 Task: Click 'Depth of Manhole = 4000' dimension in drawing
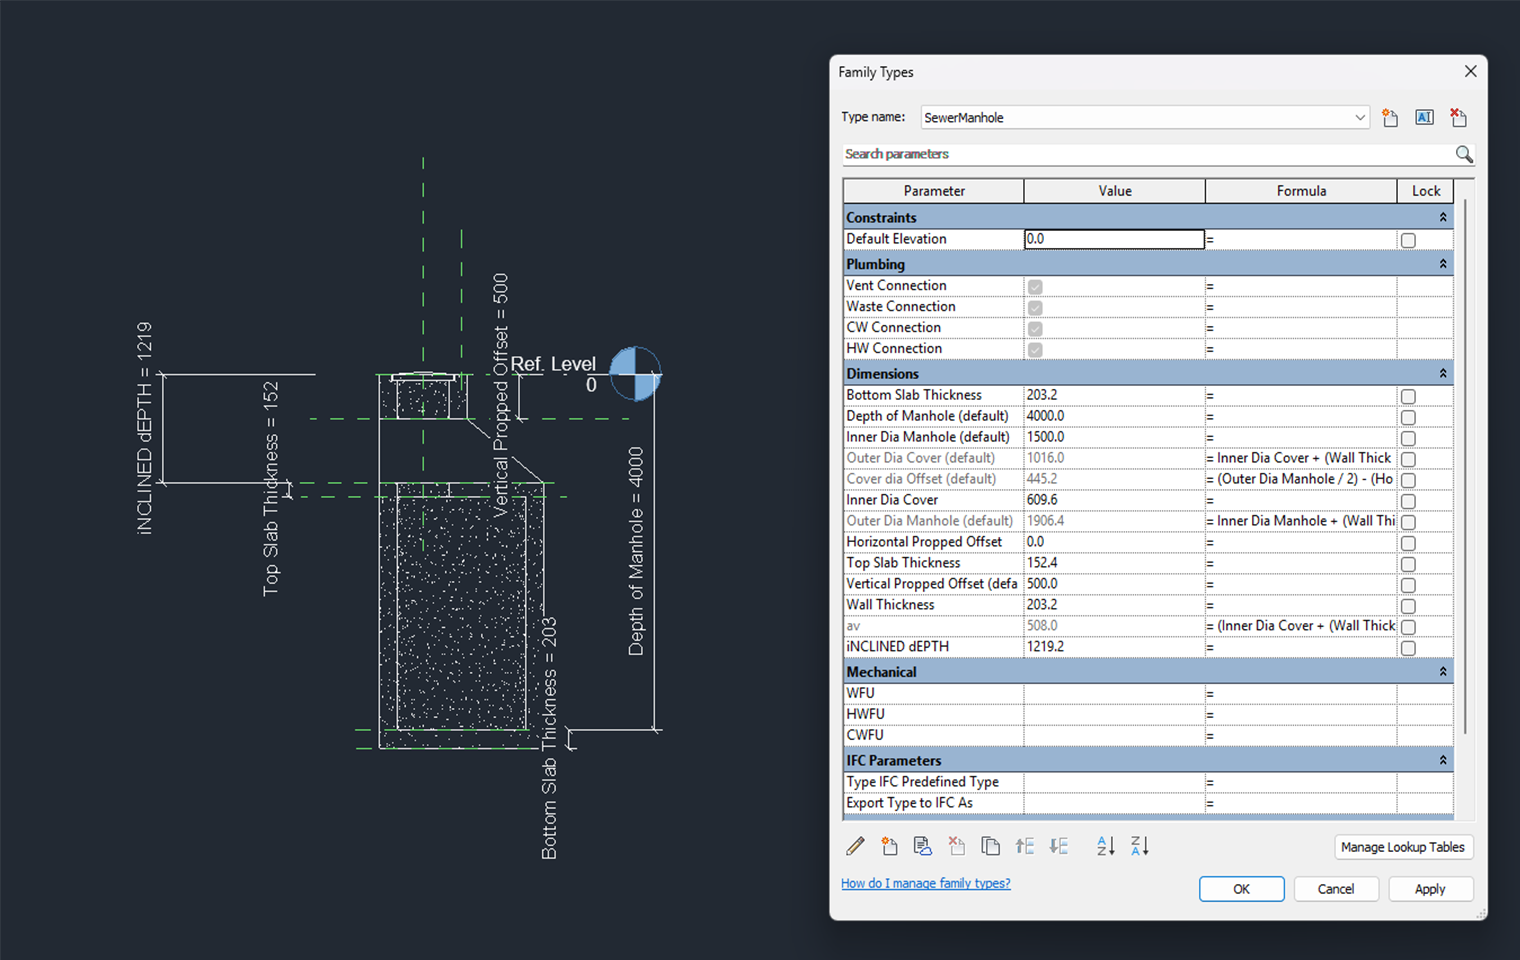[636, 551]
